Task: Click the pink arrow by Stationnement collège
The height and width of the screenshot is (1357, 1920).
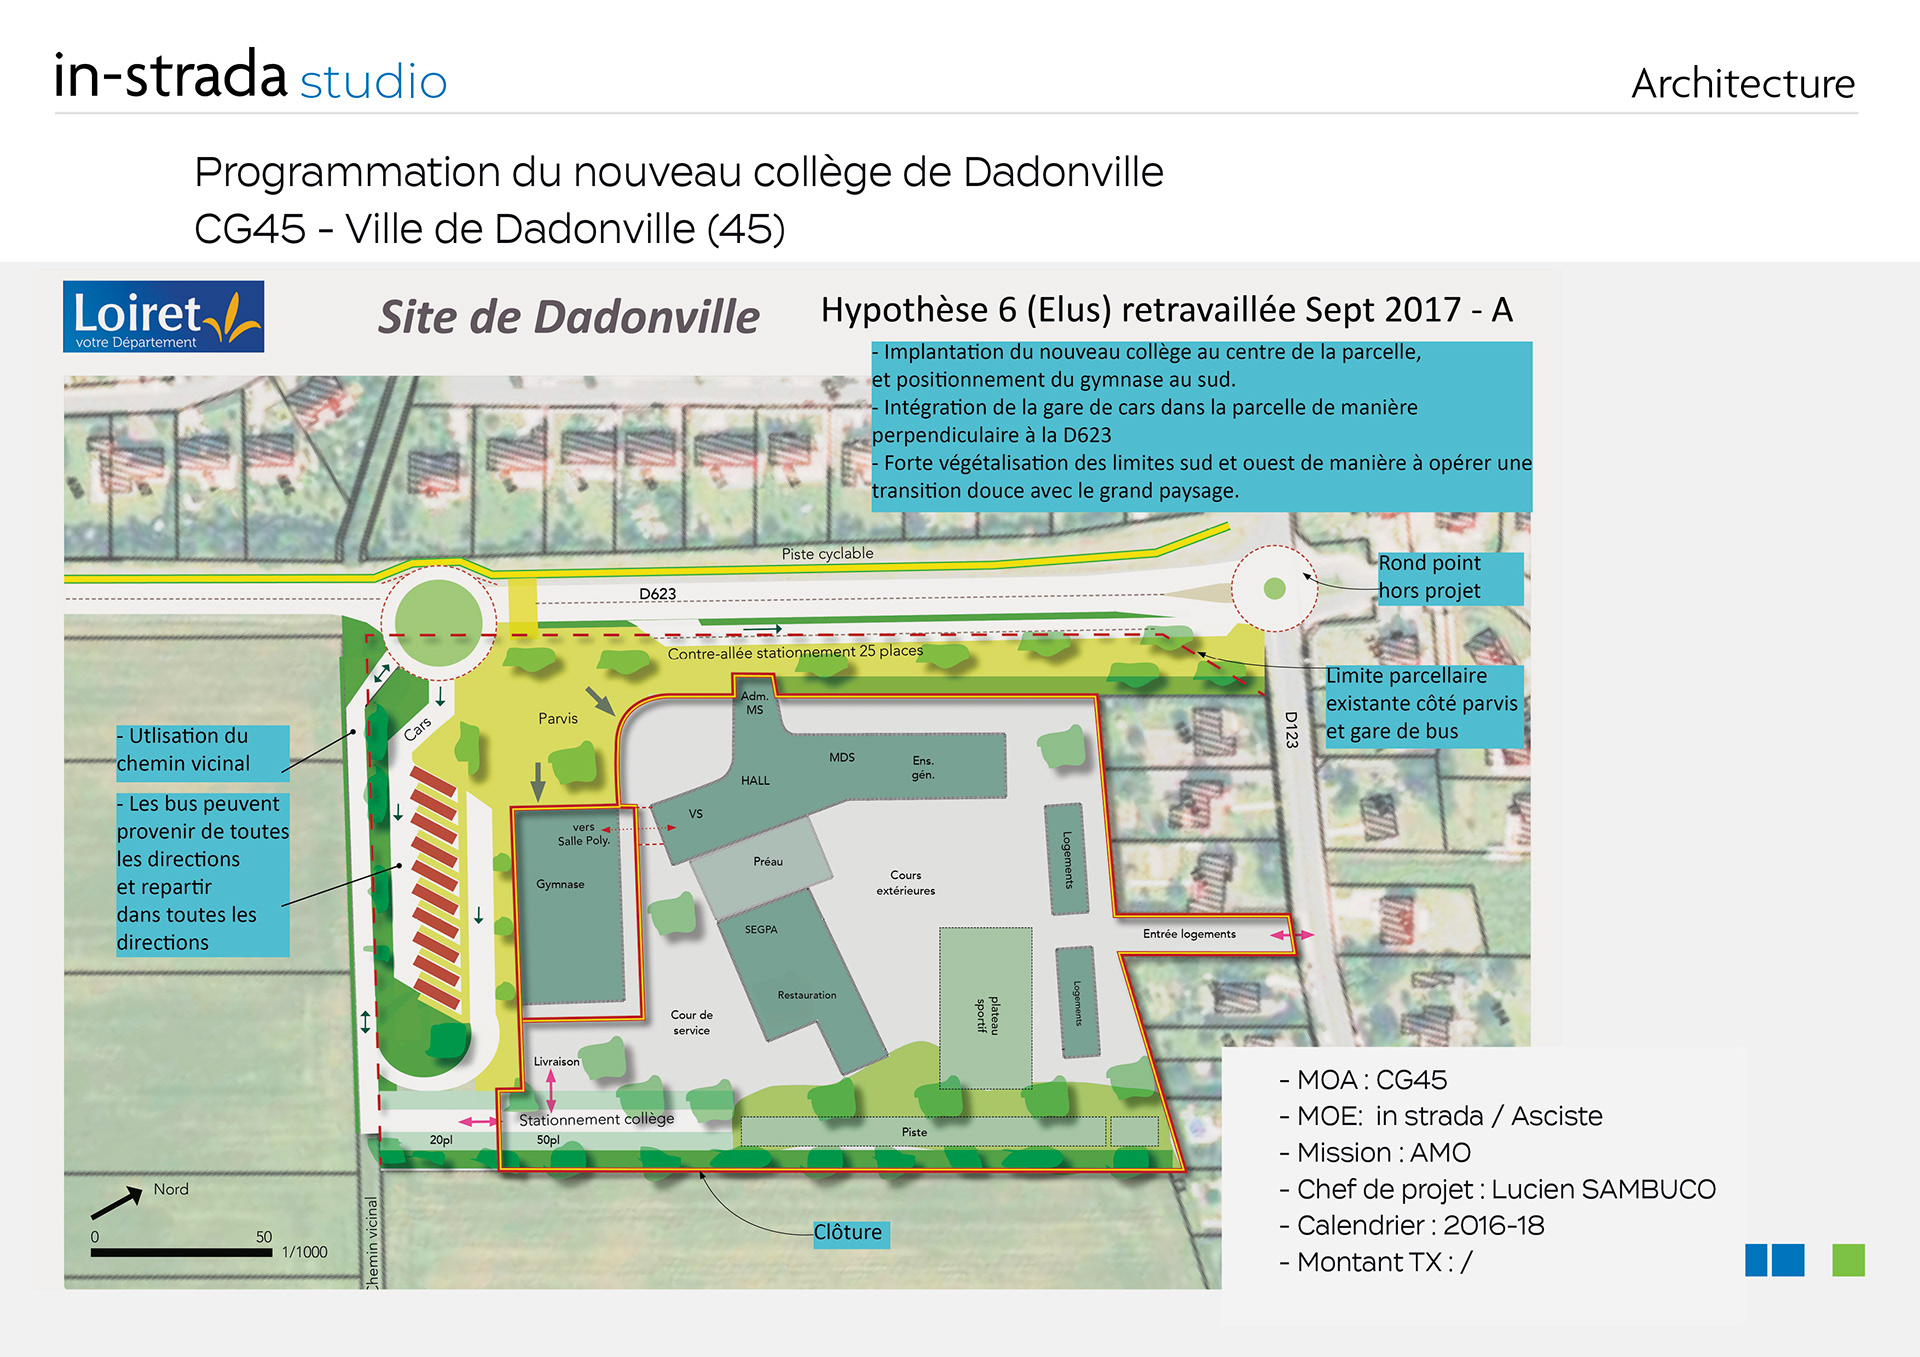Action: point(477,1122)
